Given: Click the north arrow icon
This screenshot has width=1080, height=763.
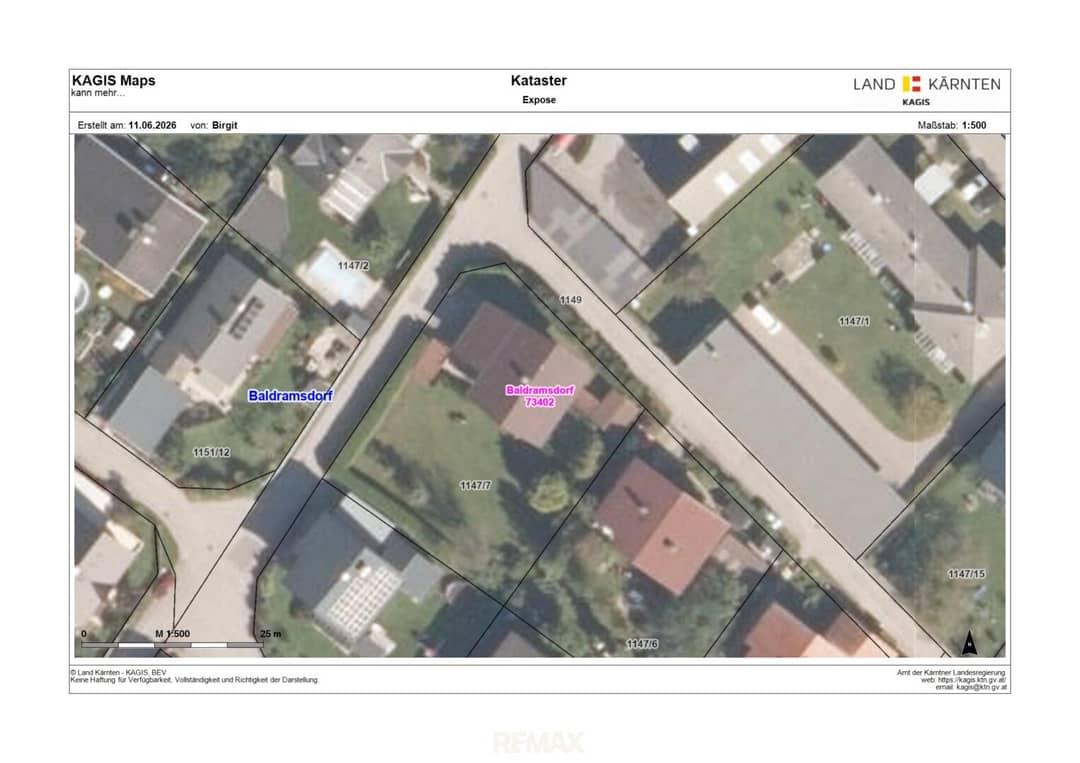Looking at the screenshot, I should coord(969,642).
